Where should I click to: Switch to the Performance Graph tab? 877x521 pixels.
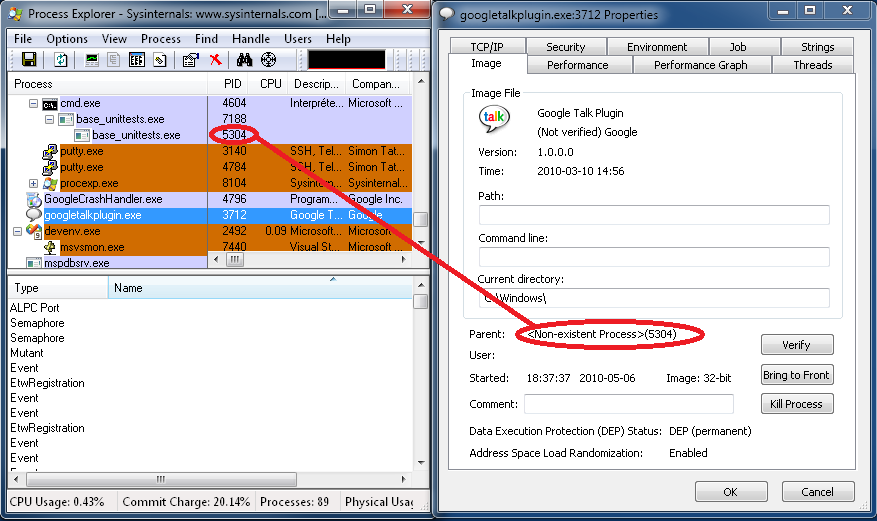click(701, 64)
